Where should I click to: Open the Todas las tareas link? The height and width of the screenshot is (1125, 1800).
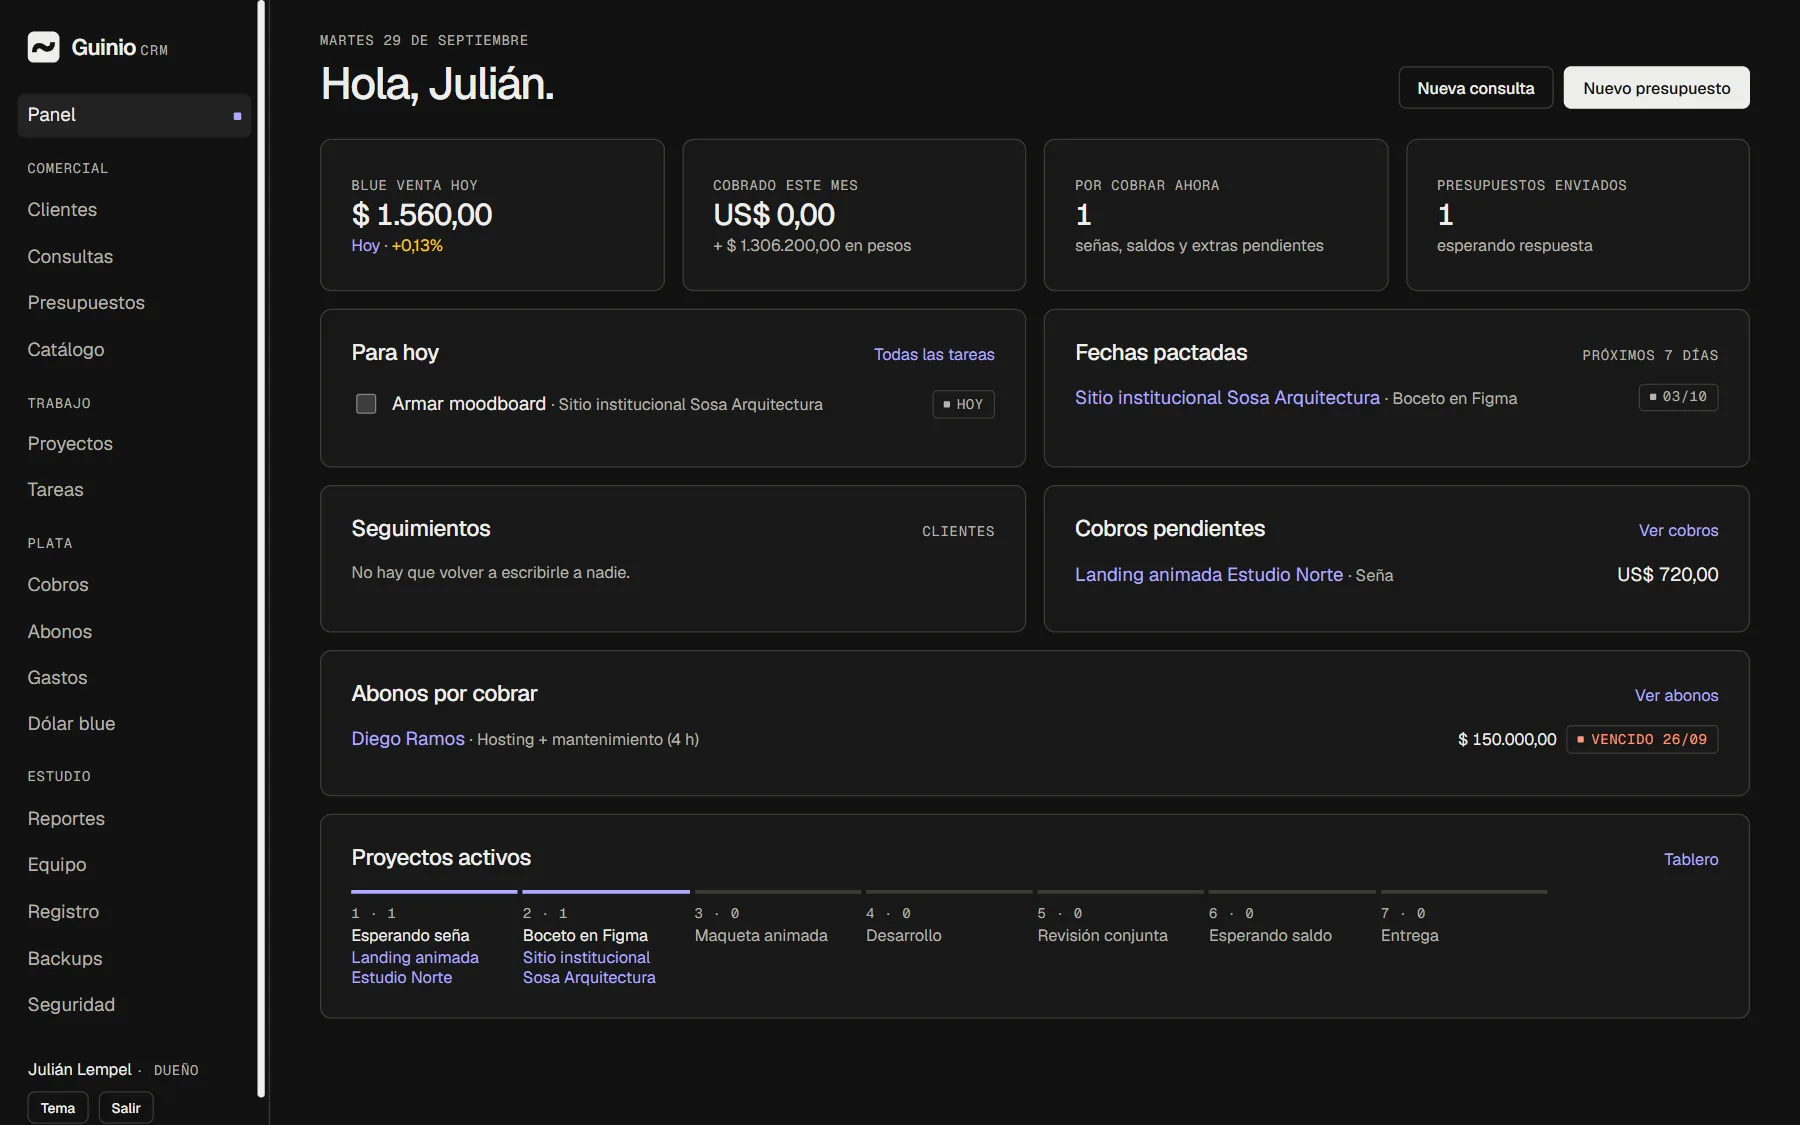coord(934,354)
